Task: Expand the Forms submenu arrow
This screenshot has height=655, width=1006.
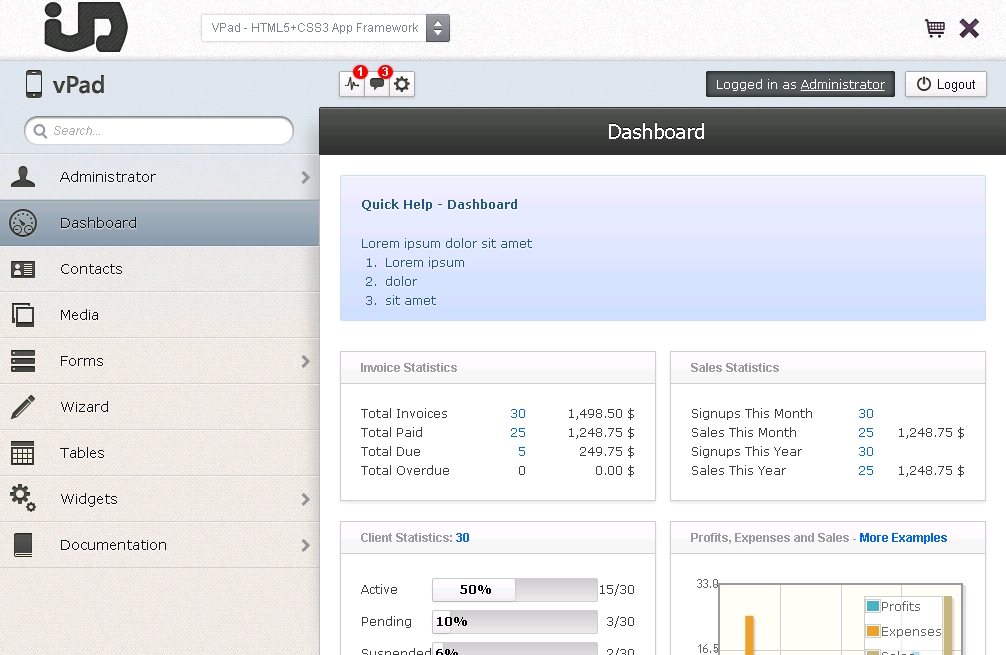Action: pos(305,361)
